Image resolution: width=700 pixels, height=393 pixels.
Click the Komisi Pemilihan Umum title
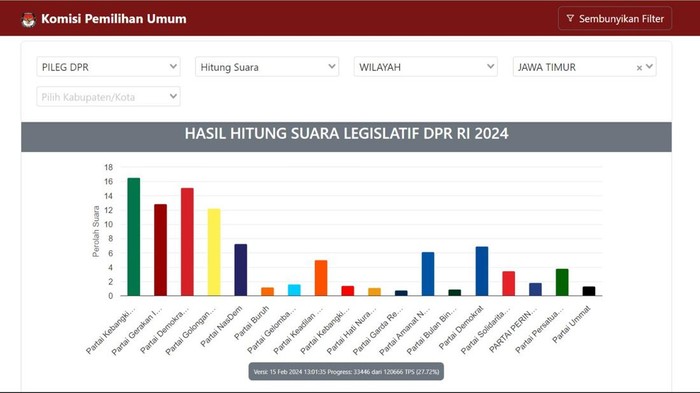click(114, 19)
